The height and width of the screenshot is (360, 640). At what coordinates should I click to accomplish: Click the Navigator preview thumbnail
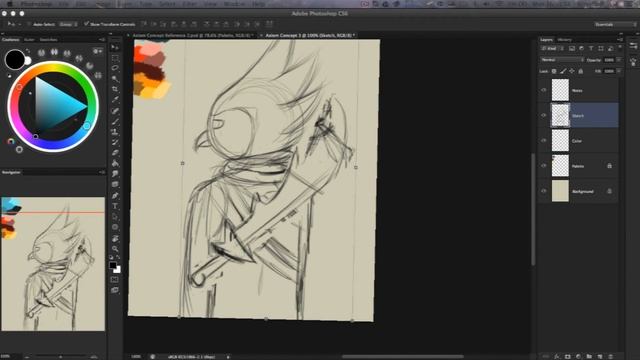point(53,264)
